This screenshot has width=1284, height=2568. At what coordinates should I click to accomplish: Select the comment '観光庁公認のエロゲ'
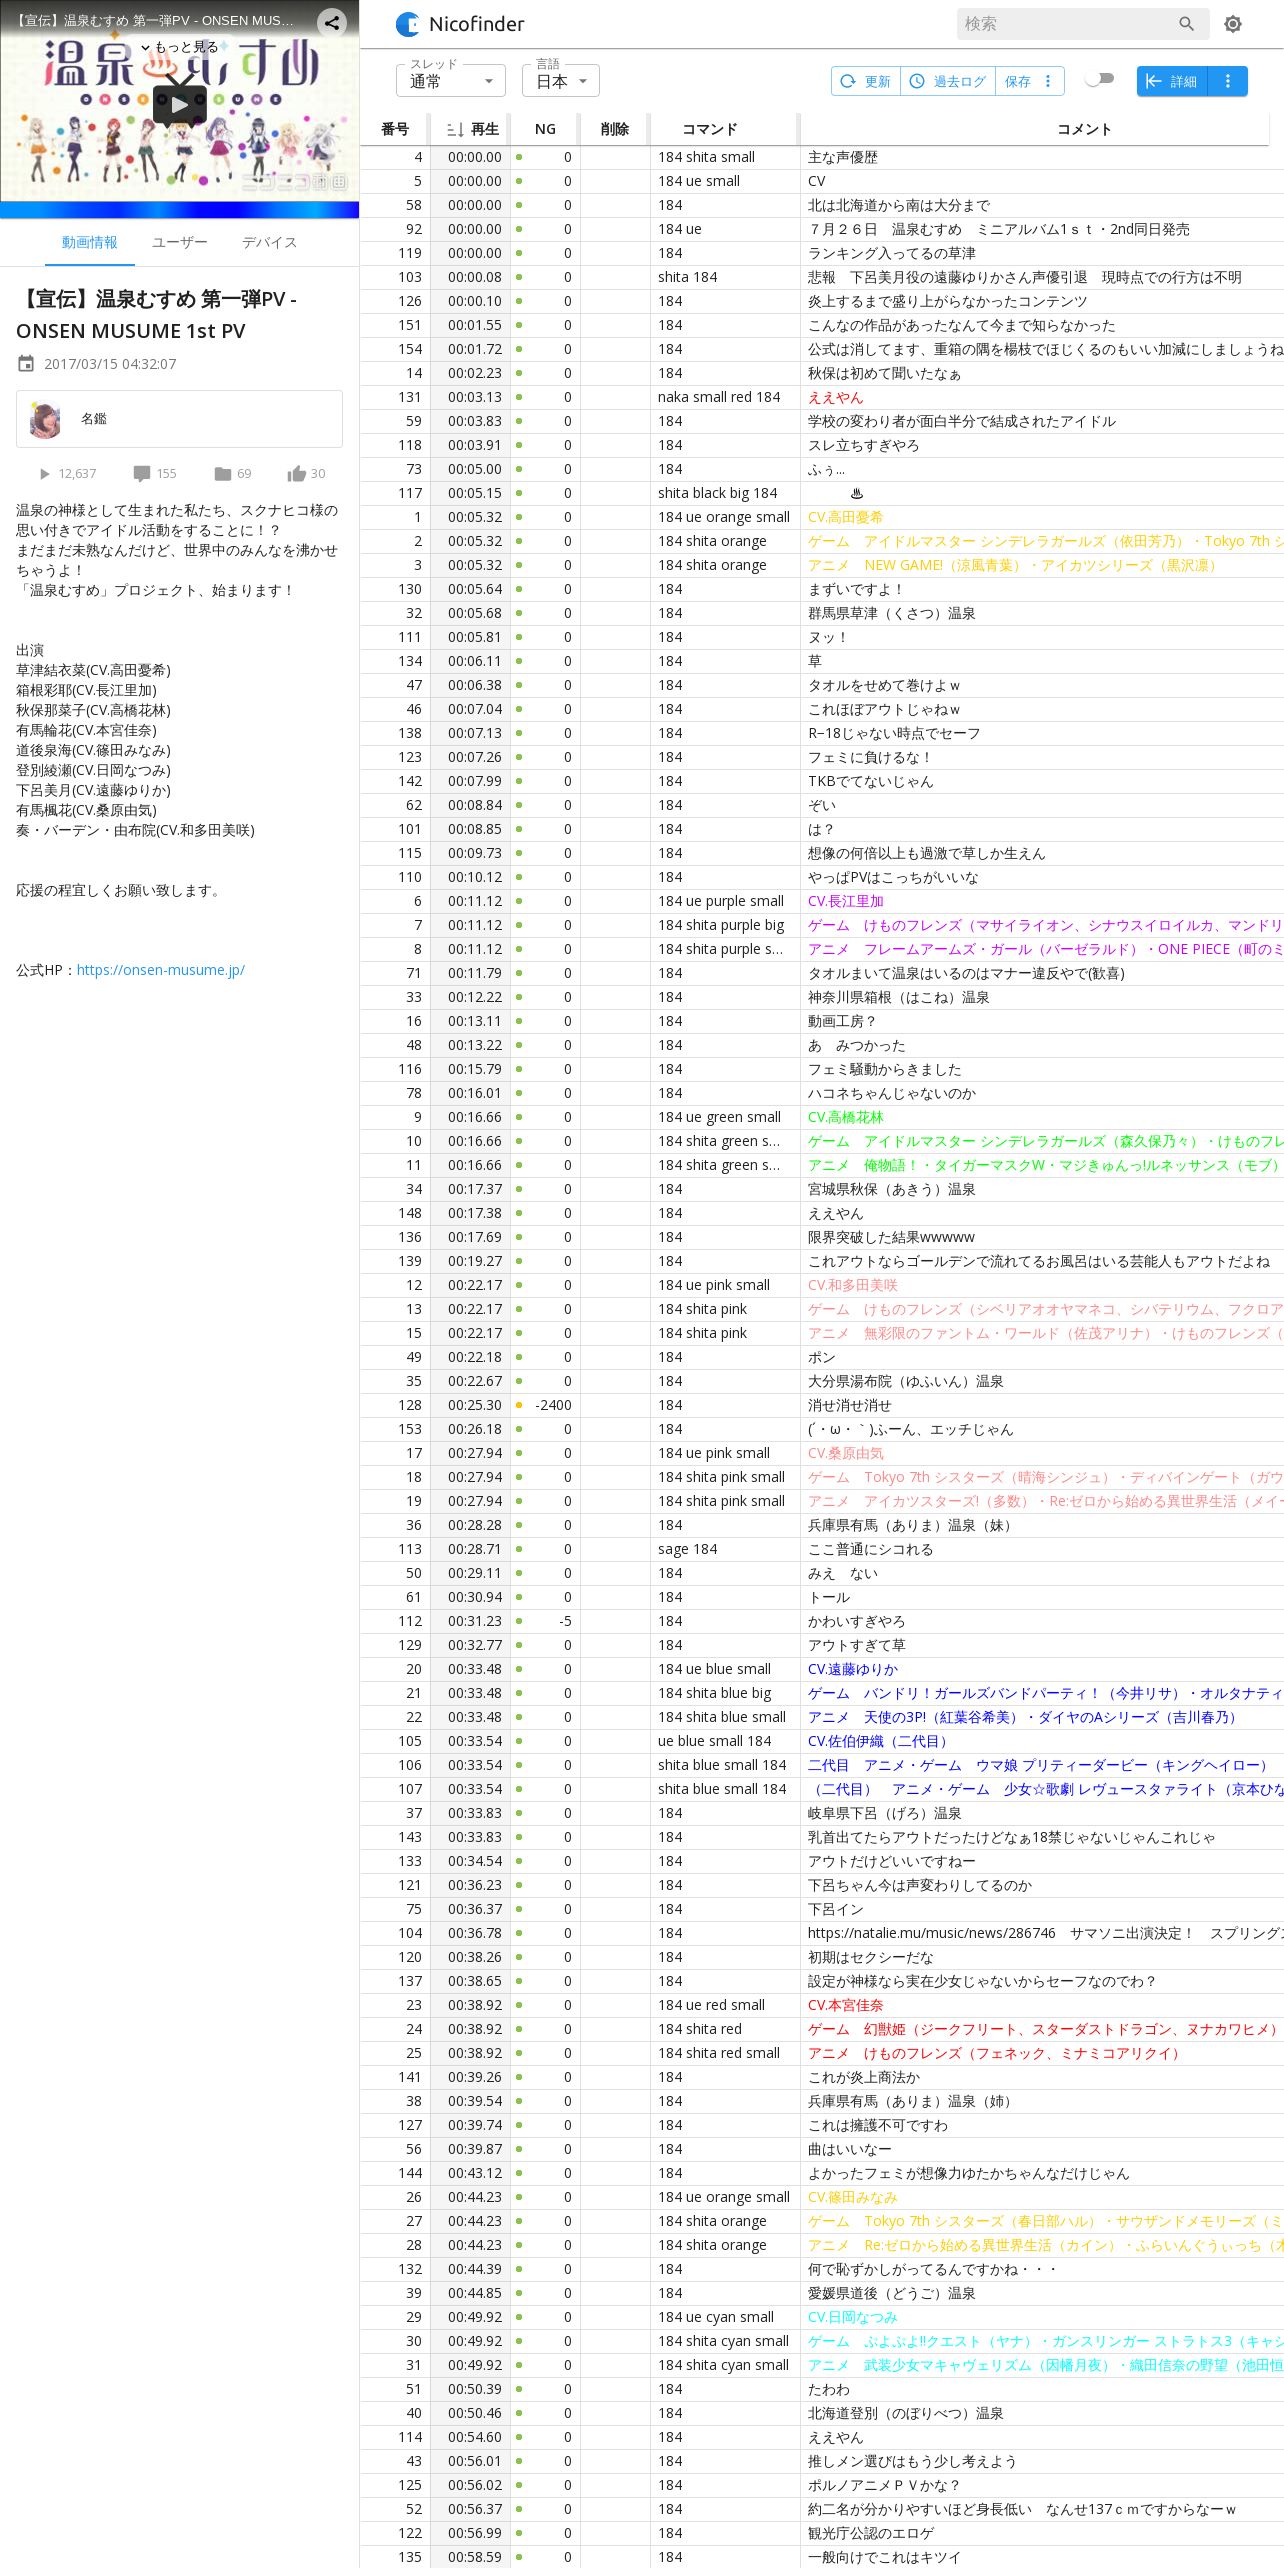[870, 2533]
